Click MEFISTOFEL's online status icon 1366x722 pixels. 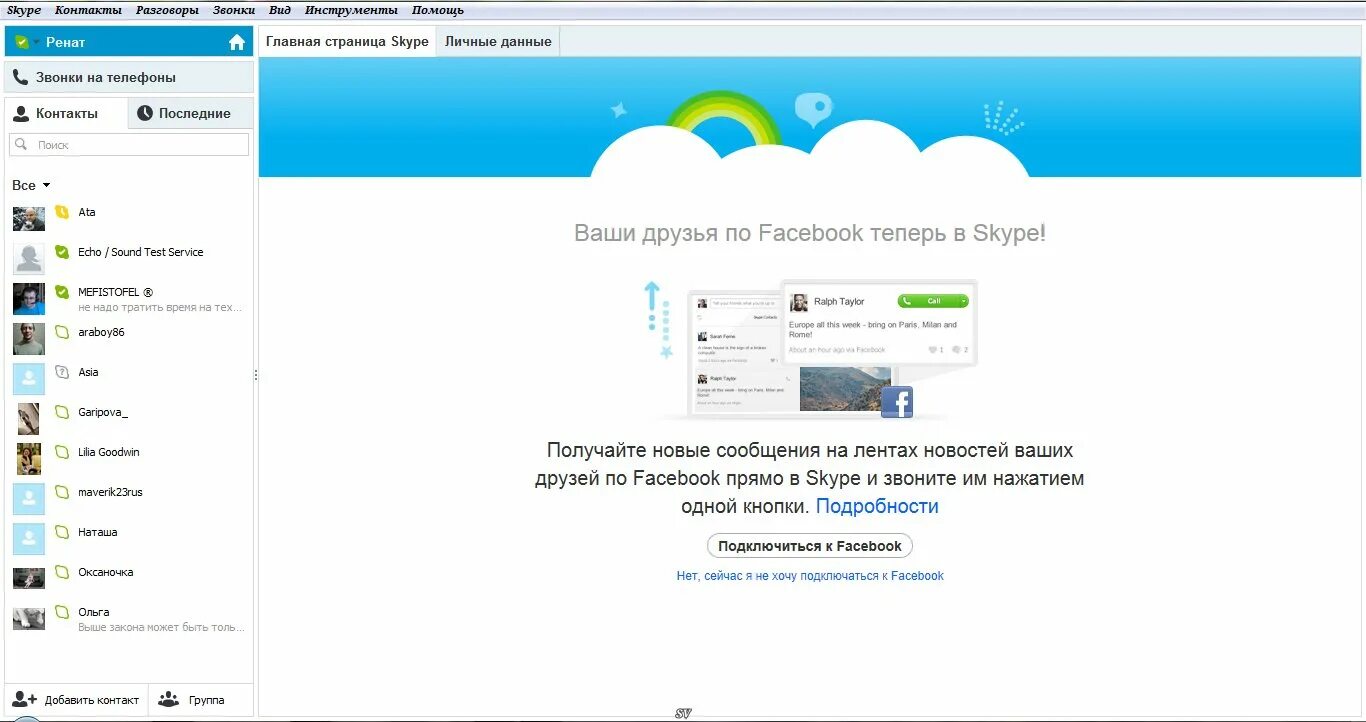[x=62, y=292]
